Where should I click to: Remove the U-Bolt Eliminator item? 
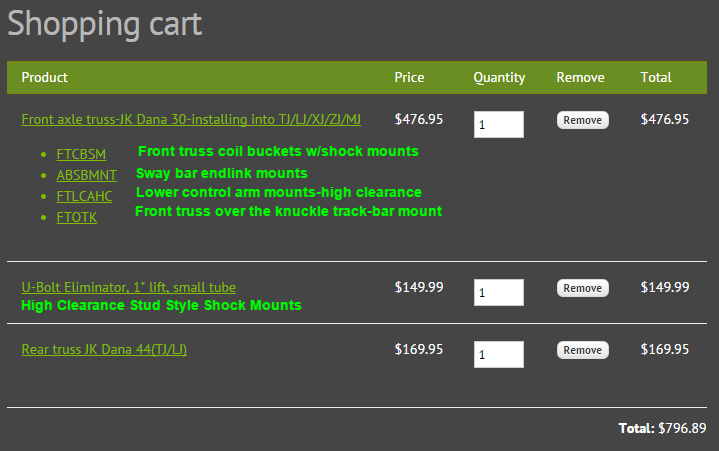click(x=582, y=288)
